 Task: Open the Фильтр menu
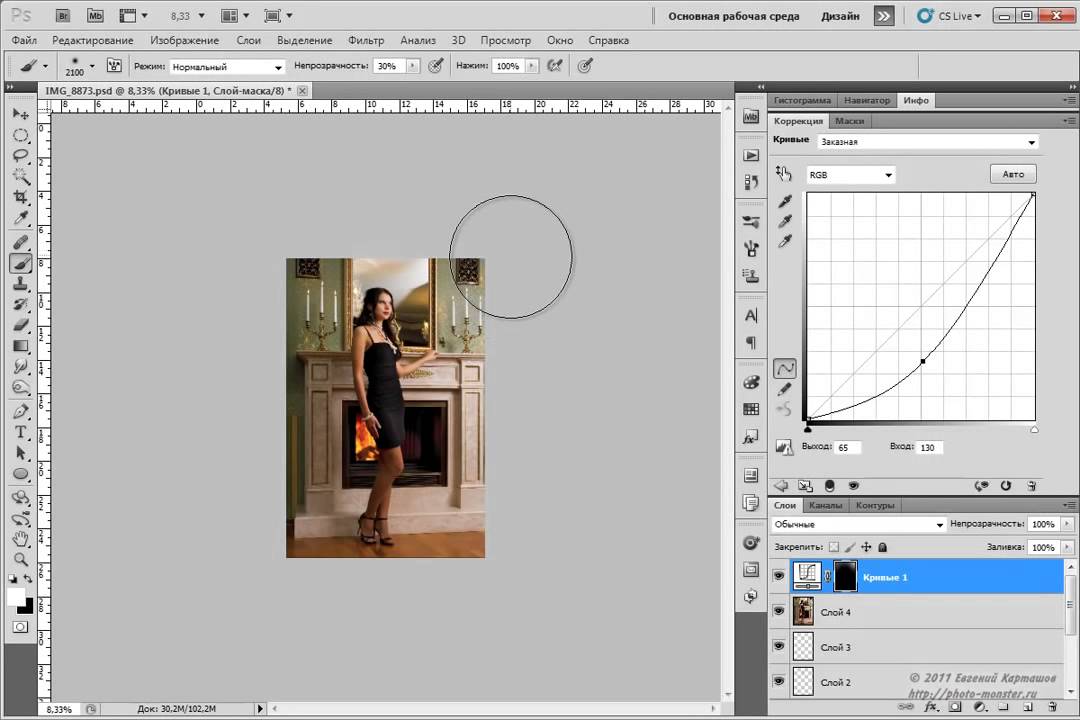tap(366, 40)
